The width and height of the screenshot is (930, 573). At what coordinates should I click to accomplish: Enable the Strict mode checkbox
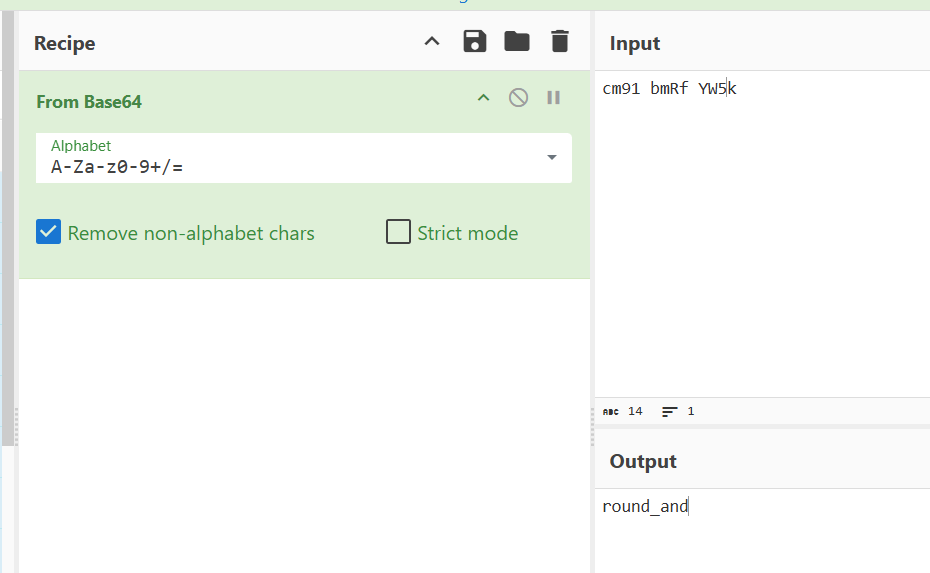click(x=398, y=233)
